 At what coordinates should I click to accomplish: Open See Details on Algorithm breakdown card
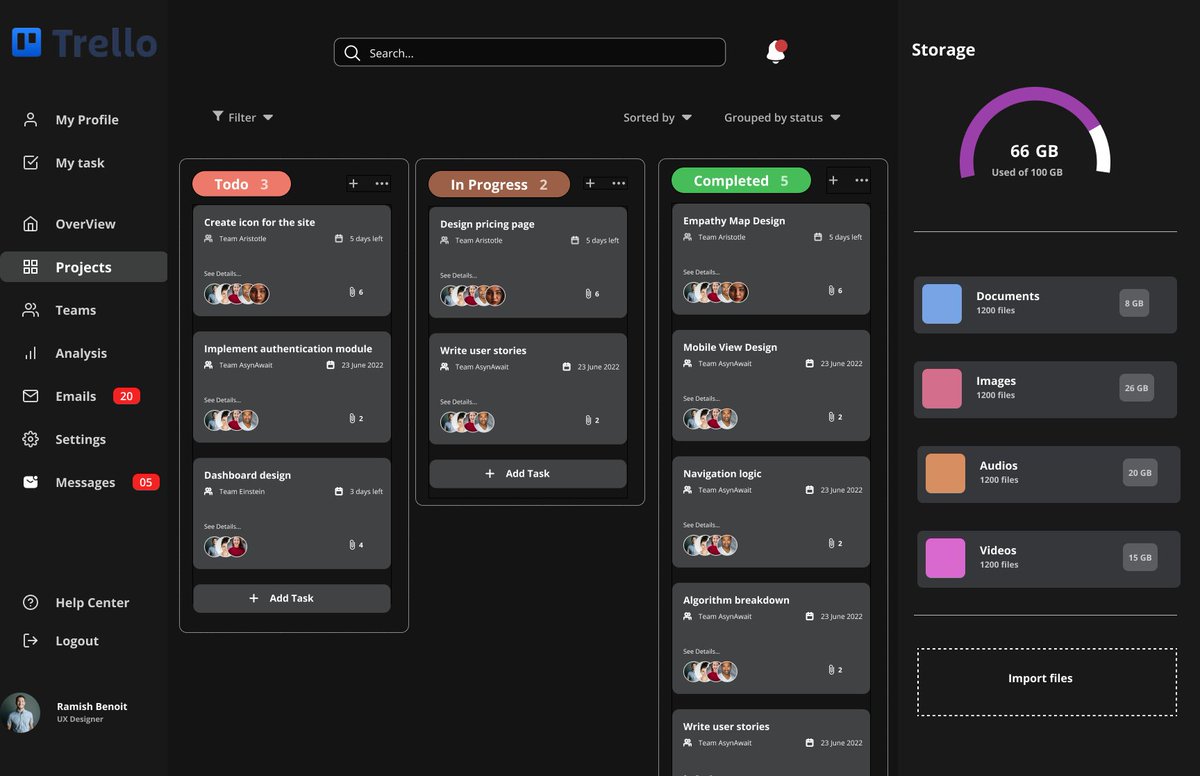tap(701, 651)
